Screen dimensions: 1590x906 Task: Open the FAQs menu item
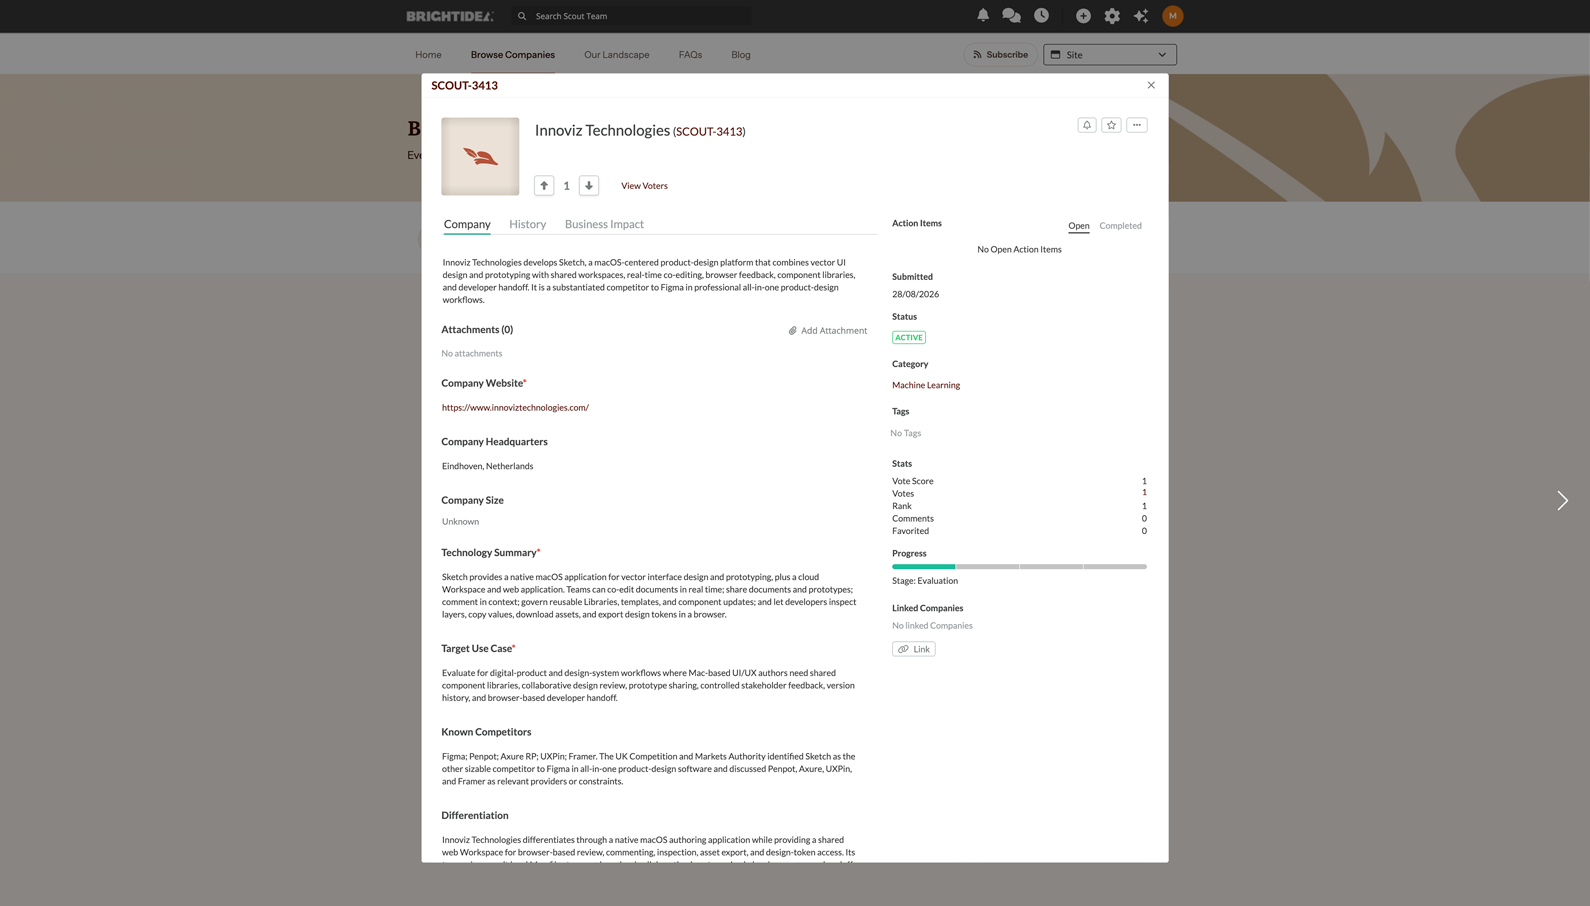[x=690, y=55]
